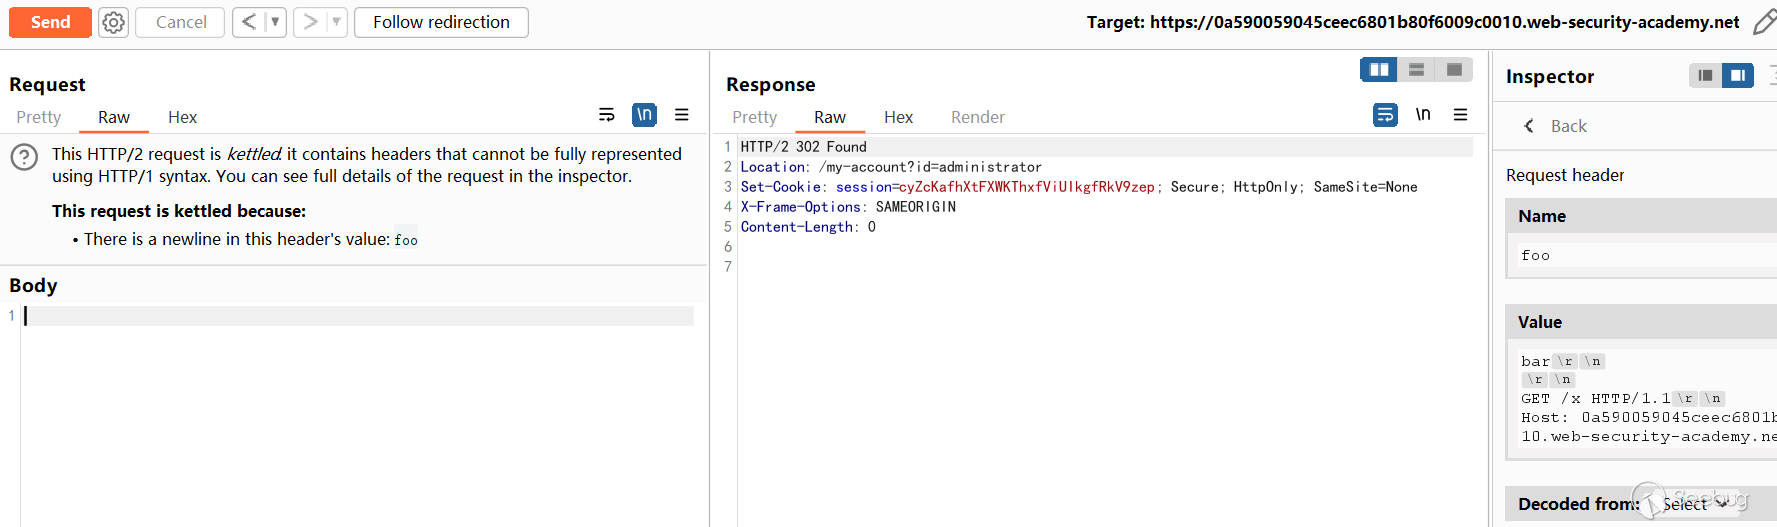1777x527 pixels.
Task: Click the kettled request help icon
Action: (24, 157)
